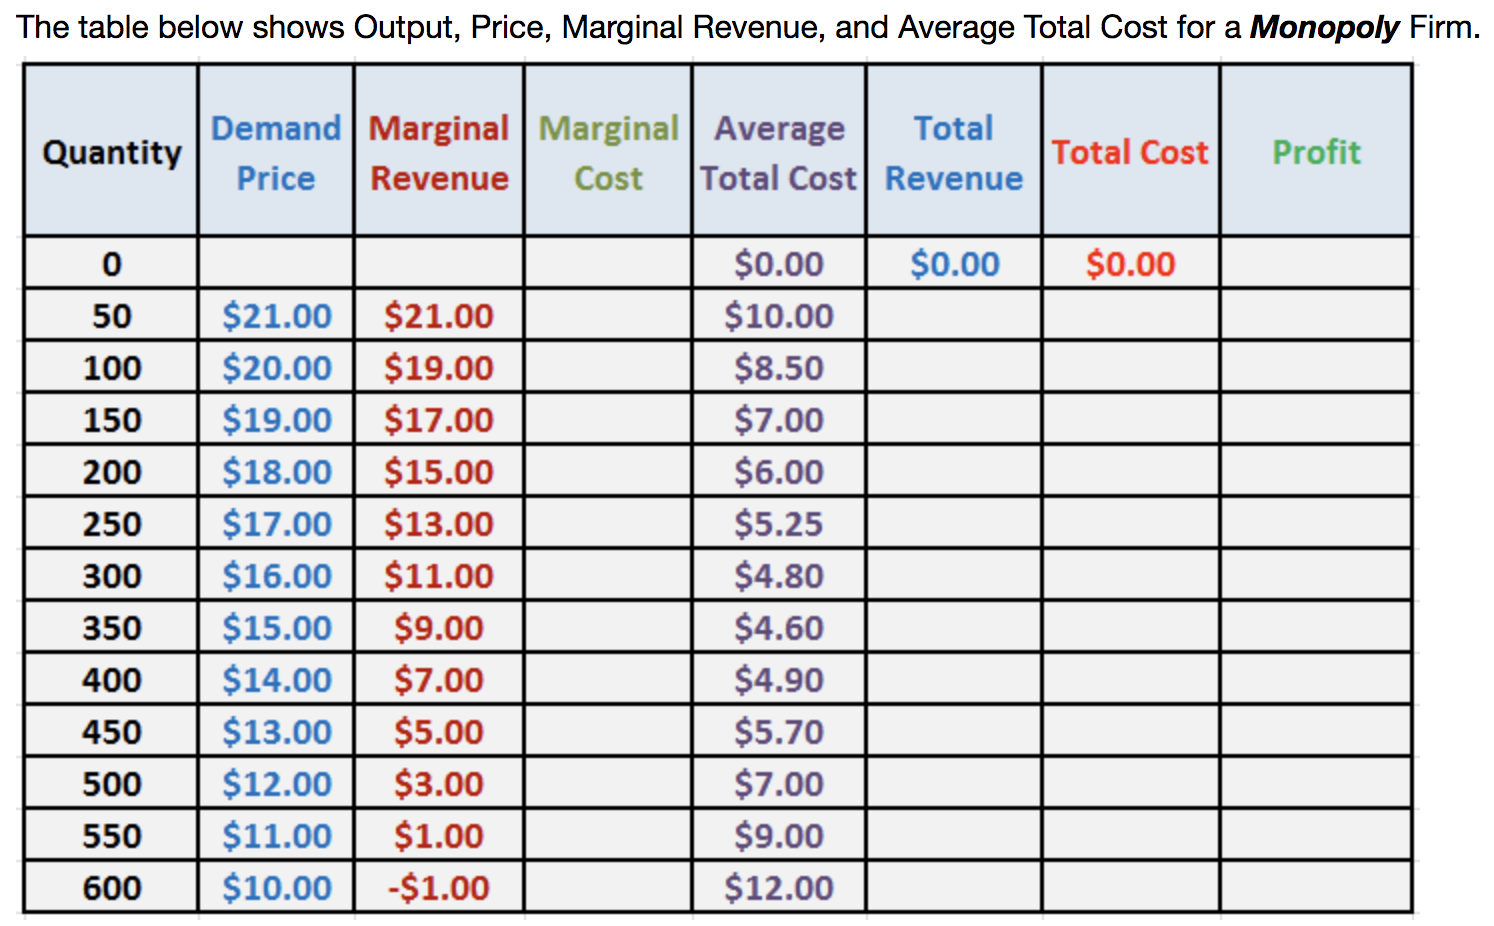Click the quantity 600 row label

110,886
